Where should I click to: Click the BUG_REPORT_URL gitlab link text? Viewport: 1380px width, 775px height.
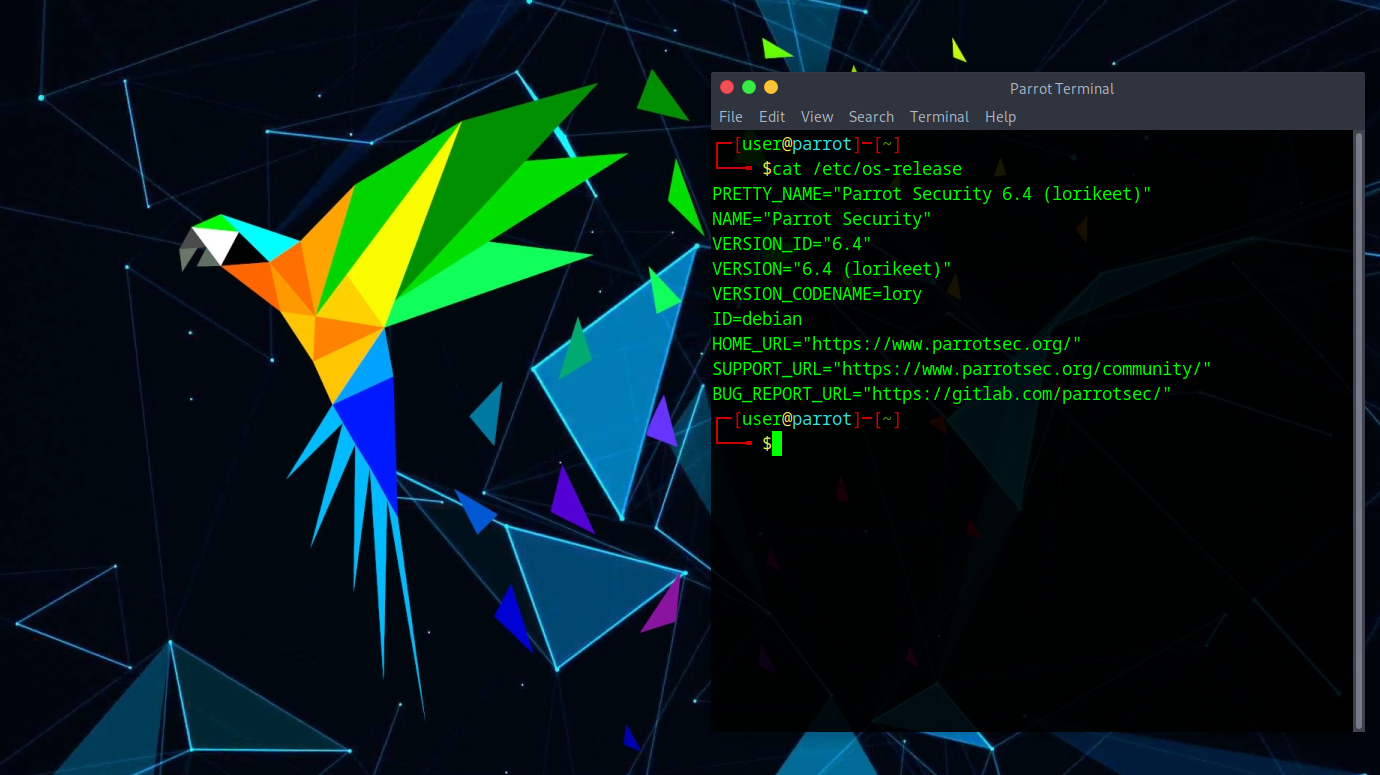pos(1017,394)
